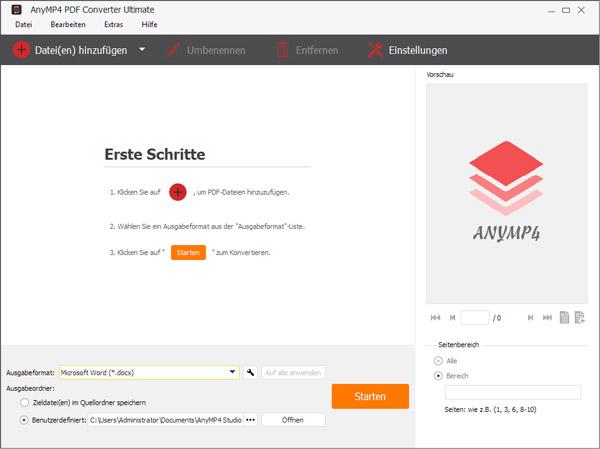Image resolution: width=600 pixels, height=449 pixels.
Task: Select the Bereich page range radio
Action: click(x=438, y=376)
